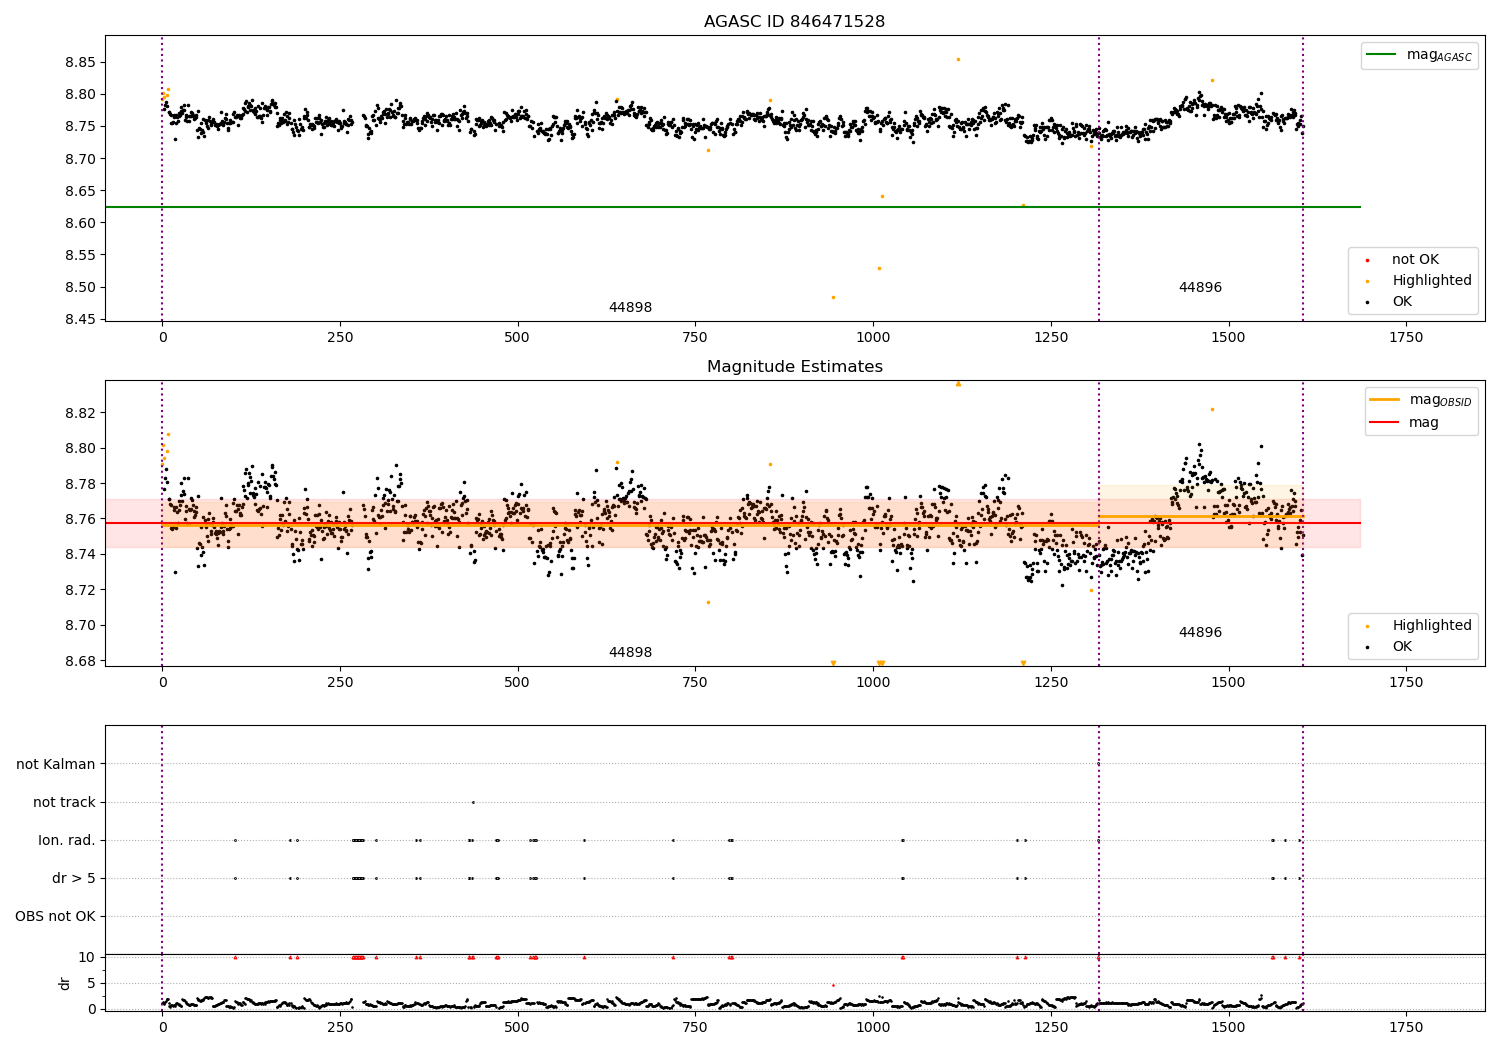Click 'OK' legend entry in Magnitude Estimates plot
This screenshot has height=1050, width=1500.
click(1402, 647)
